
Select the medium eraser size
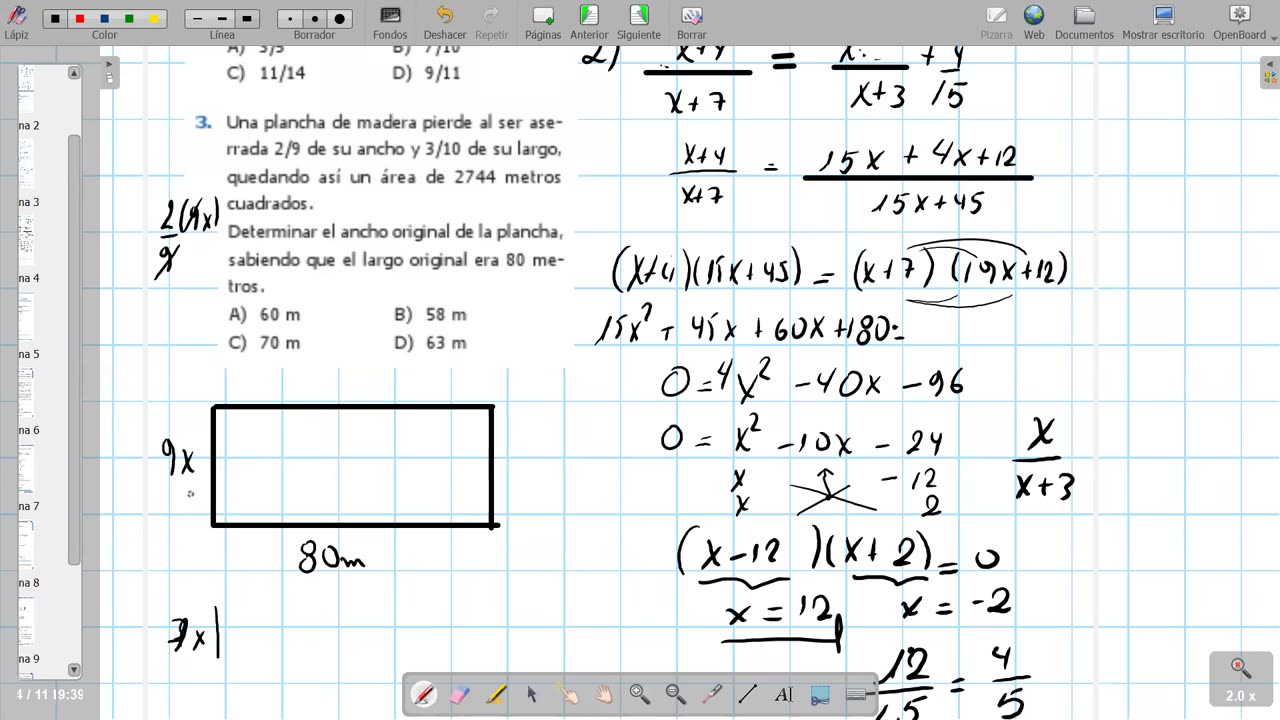315,19
